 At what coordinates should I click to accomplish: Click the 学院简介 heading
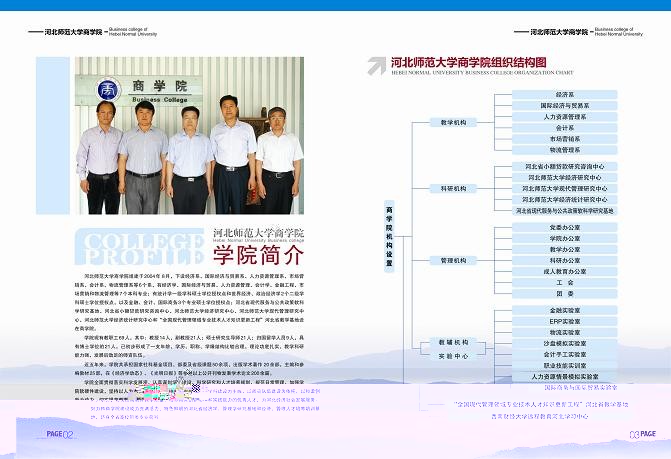point(258,255)
